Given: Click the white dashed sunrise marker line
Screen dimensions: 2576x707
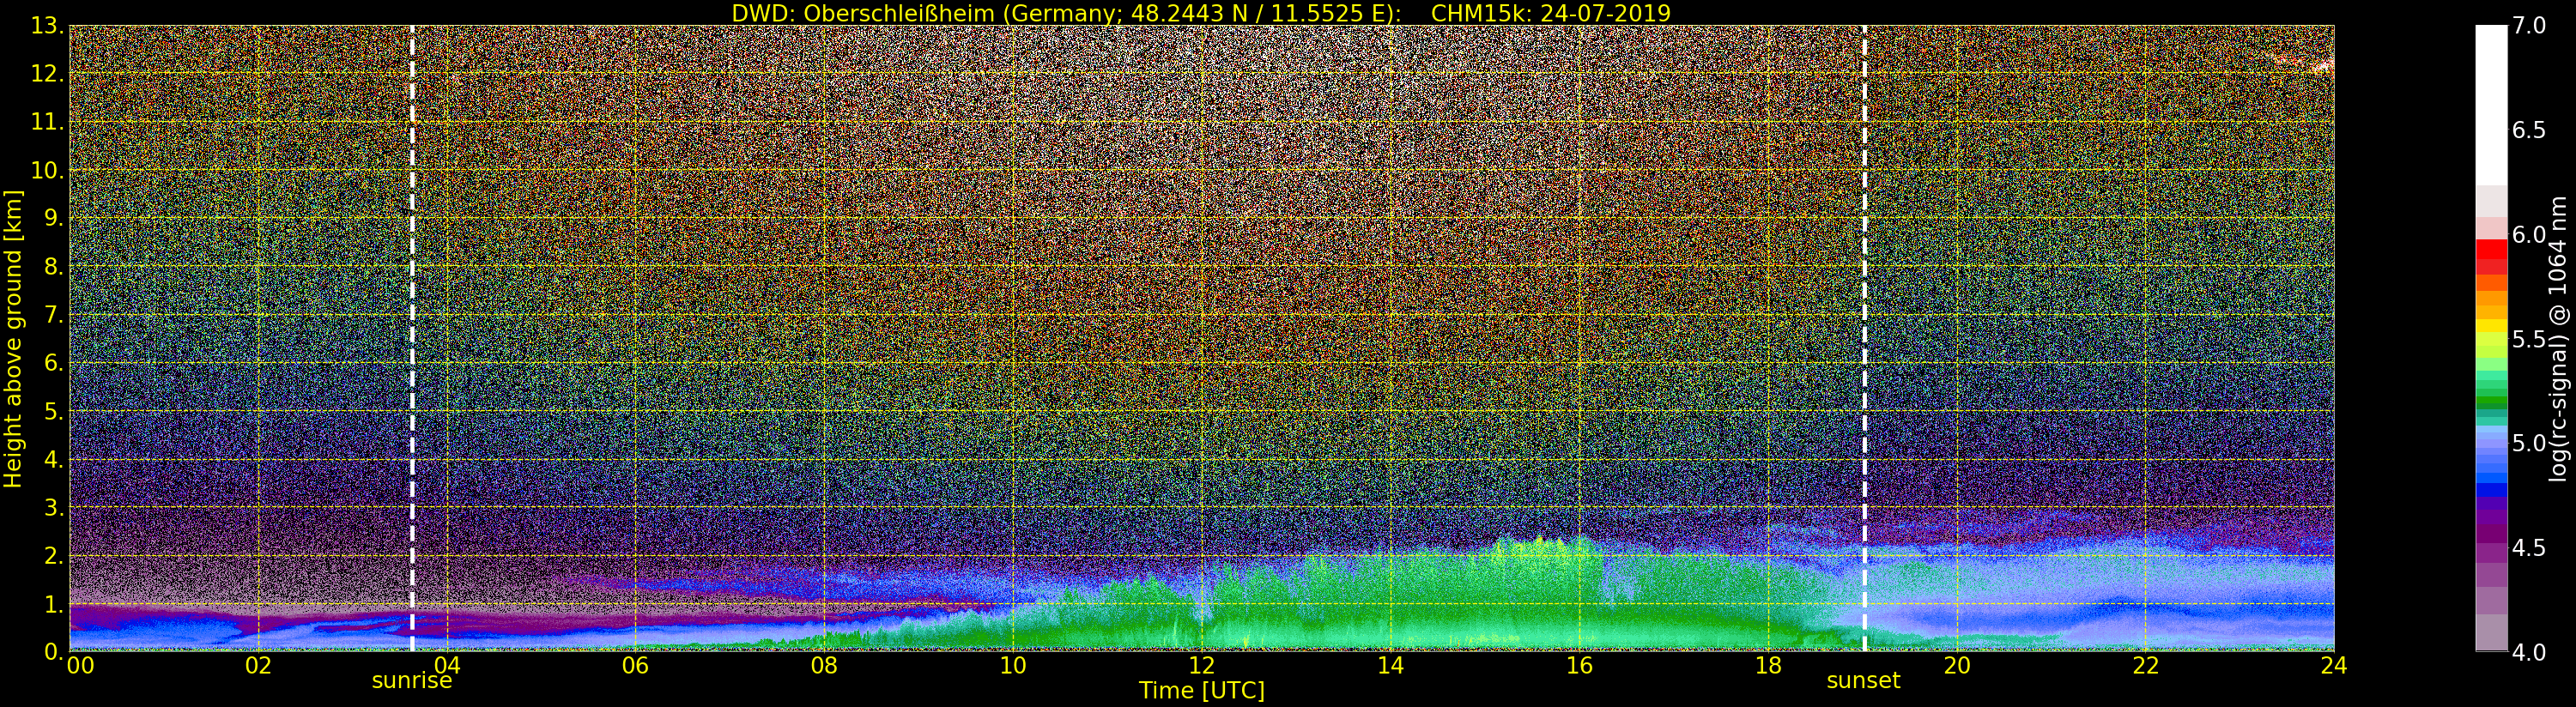Looking at the screenshot, I should [411, 338].
